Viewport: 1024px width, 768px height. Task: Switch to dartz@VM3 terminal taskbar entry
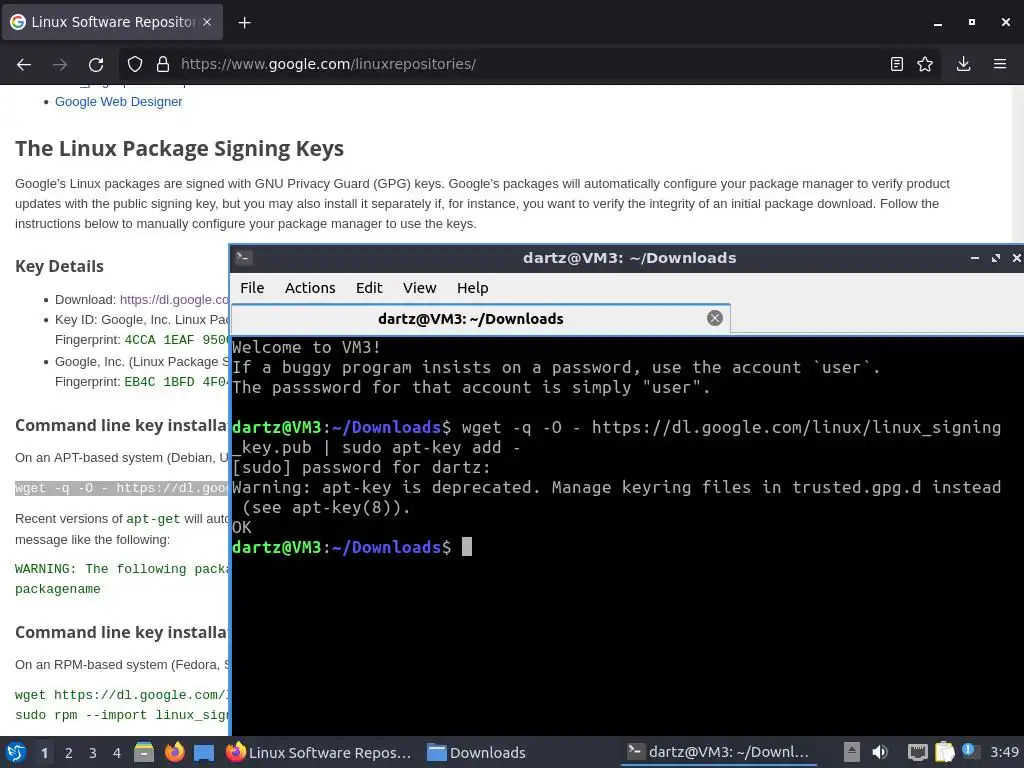718,752
